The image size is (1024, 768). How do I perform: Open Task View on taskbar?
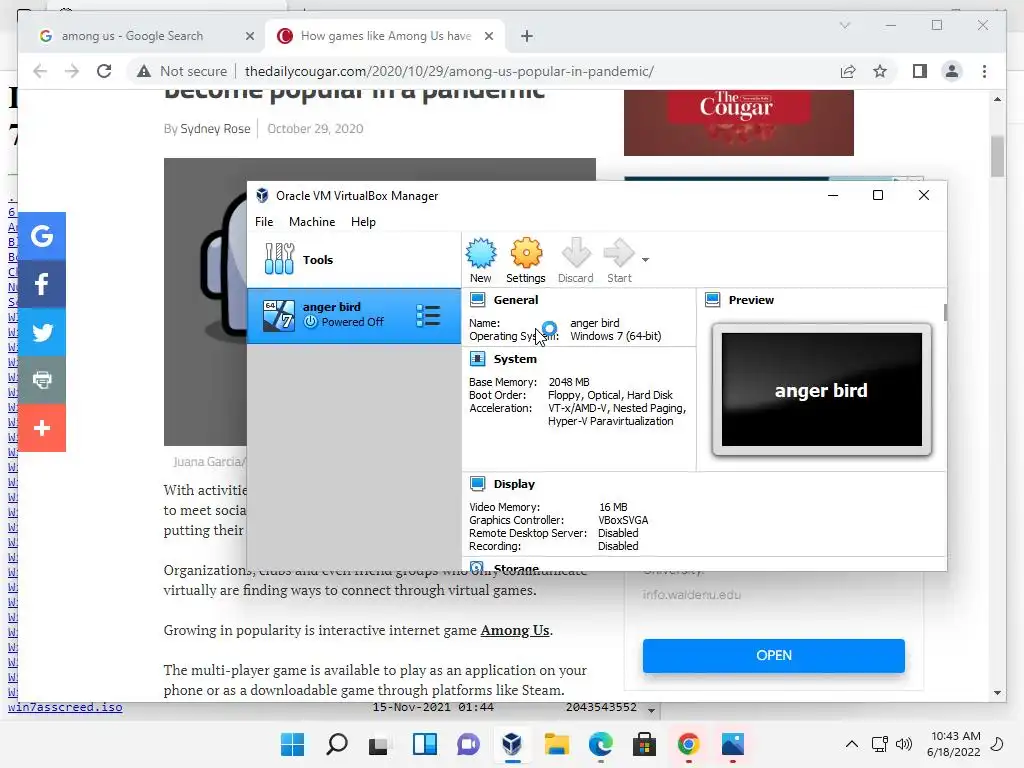click(378, 744)
